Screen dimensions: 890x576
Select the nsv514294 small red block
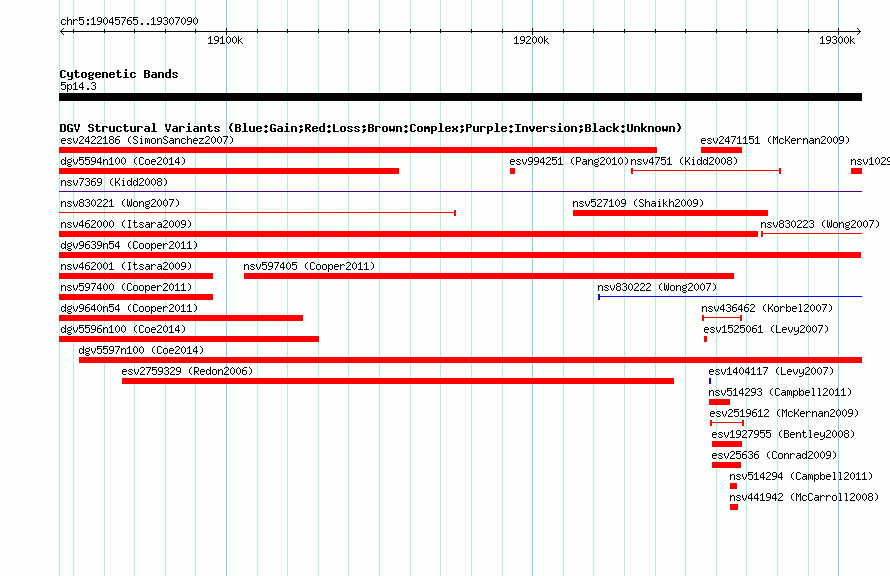[733, 486]
